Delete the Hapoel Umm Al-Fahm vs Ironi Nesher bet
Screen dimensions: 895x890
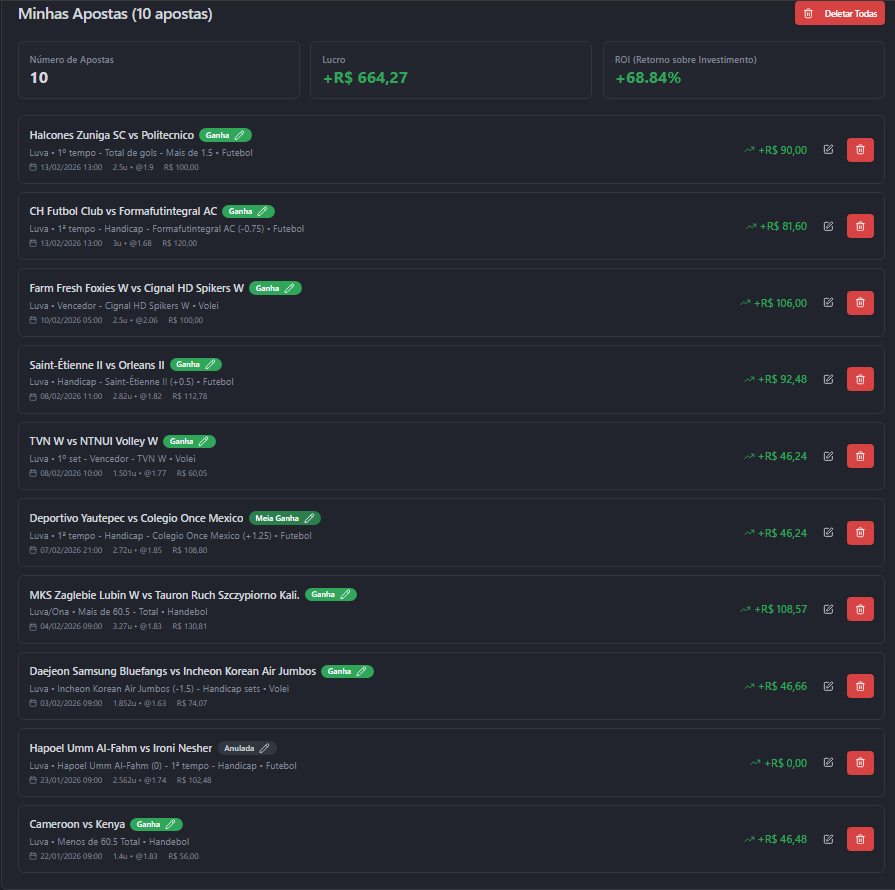tap(860, 763)
